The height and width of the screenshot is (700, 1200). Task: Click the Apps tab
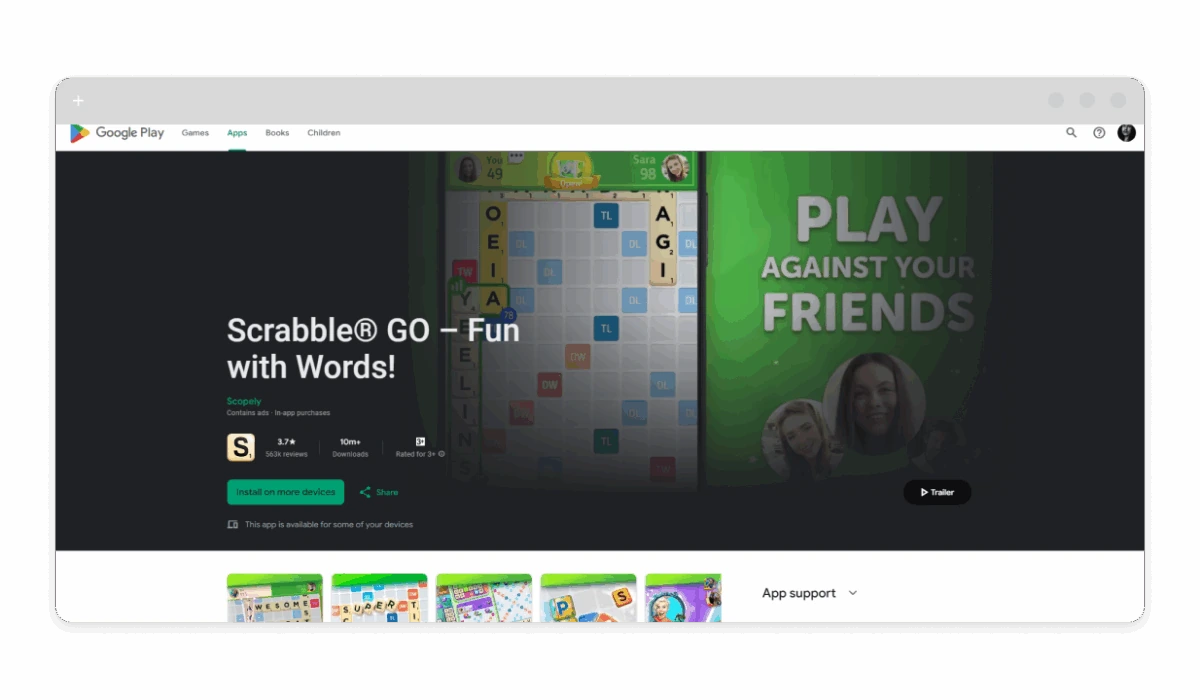tap(237, 133)
